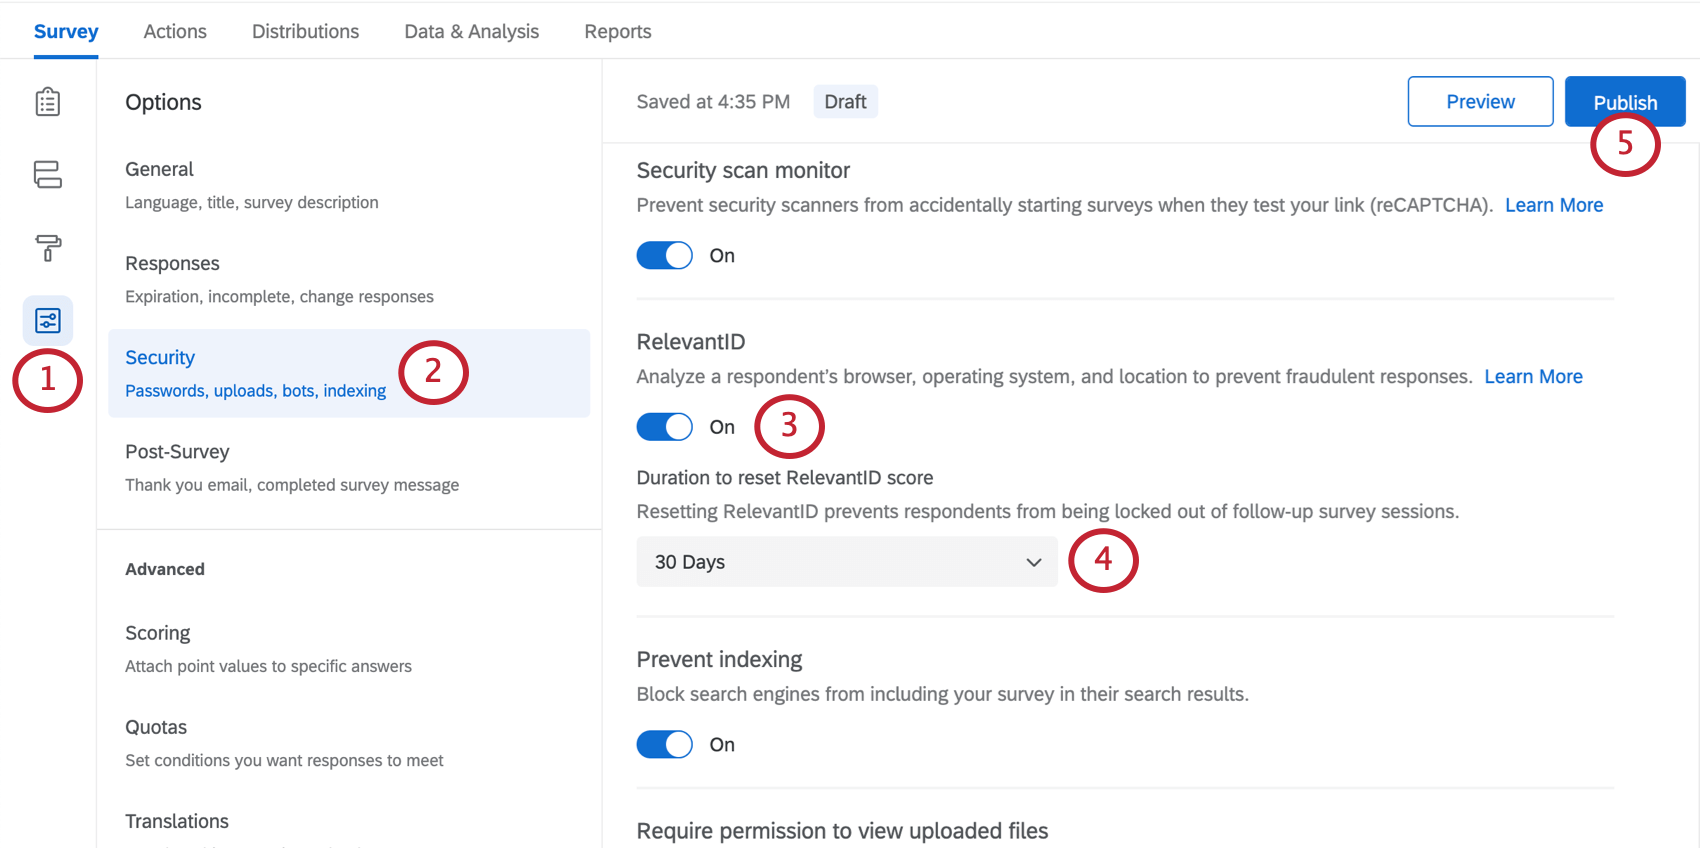The height and width of the screenshot is (848, 1700).
Task: Toggle off Prevent indexing
Action: tap(664, 744)
